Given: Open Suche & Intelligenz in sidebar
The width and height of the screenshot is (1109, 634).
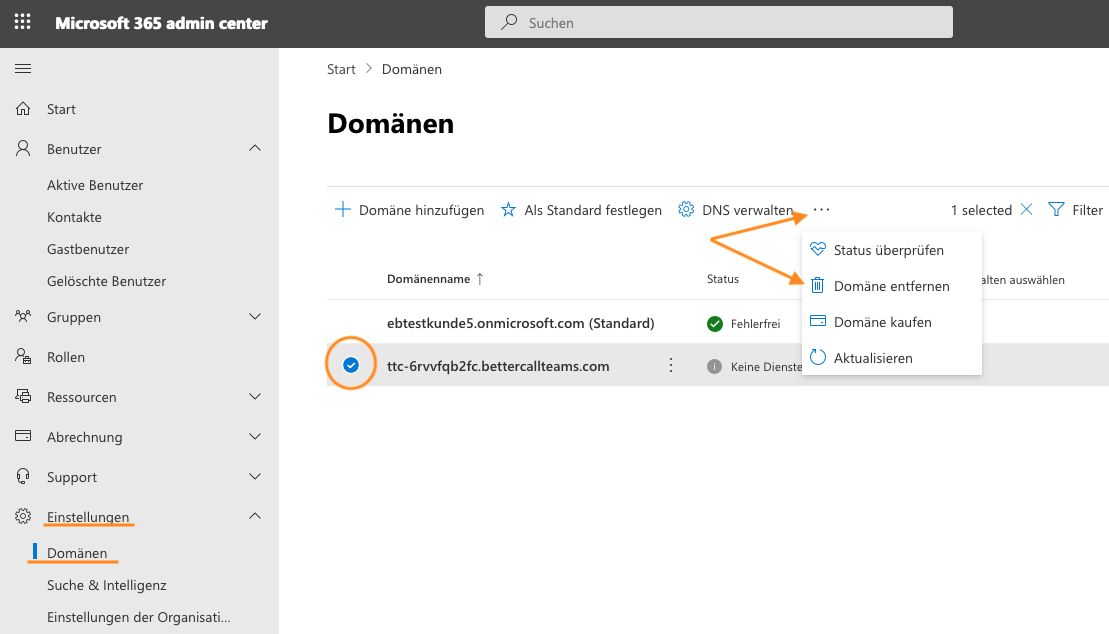Looking at the screenshot, I should pyautogui.click(x=107, y=585).
